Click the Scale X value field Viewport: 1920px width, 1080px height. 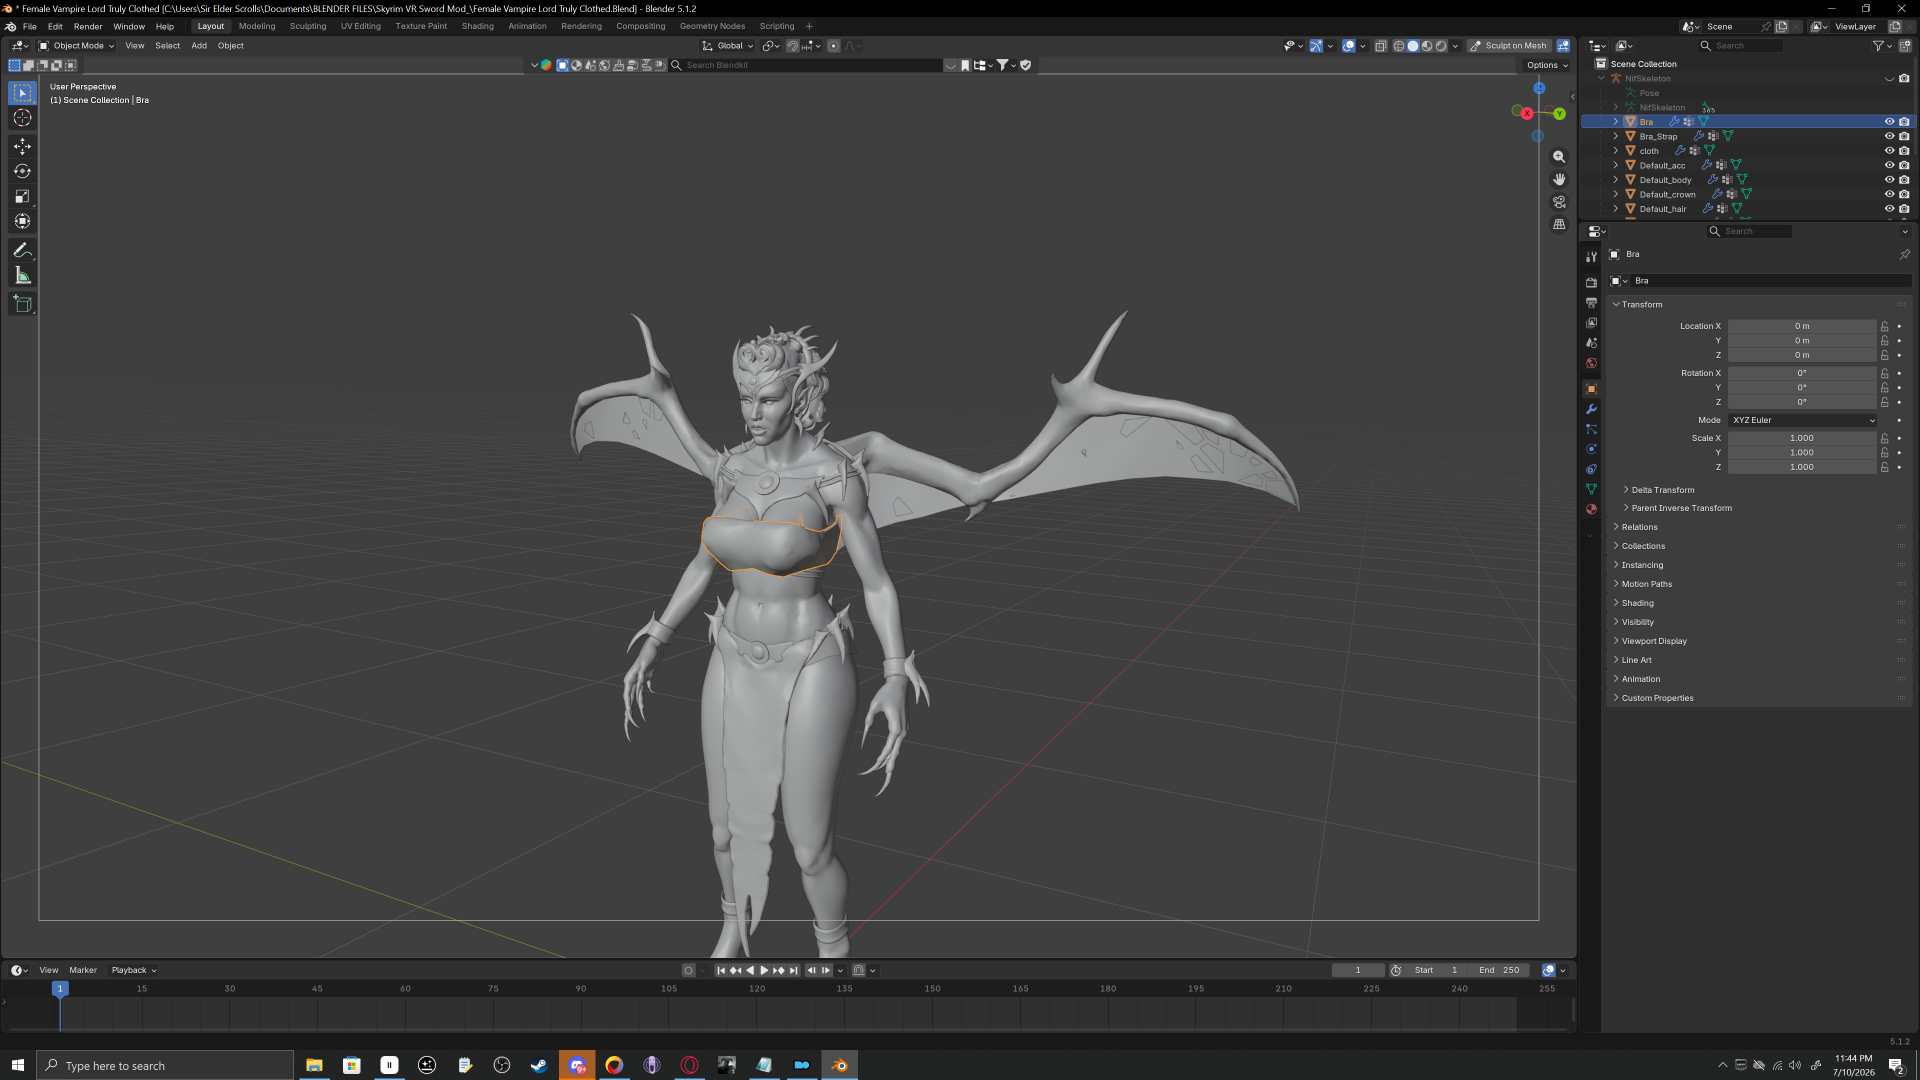point(1801,438)
